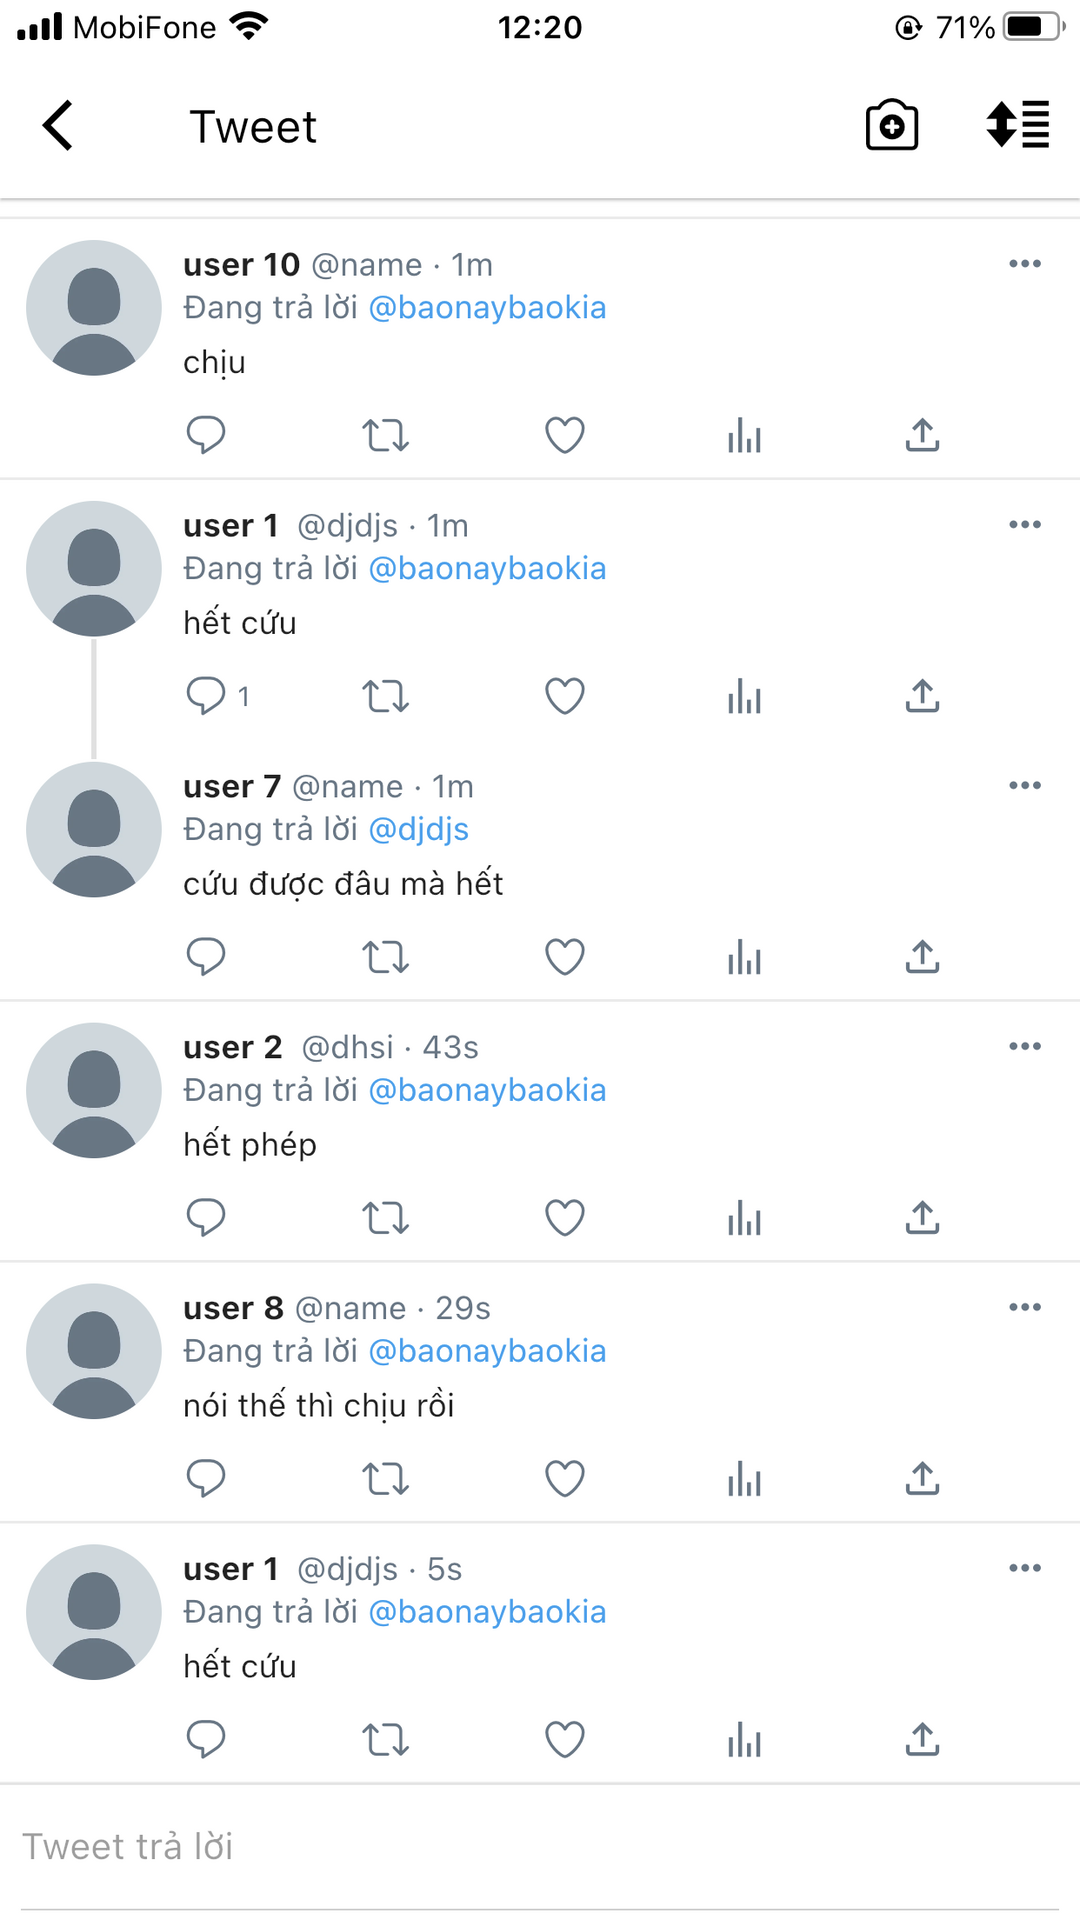Share user 8's 'nói thế thì chịu rồi' tweet
The height and width of the screenshot is (1920, 1080).
[923, 1478]
